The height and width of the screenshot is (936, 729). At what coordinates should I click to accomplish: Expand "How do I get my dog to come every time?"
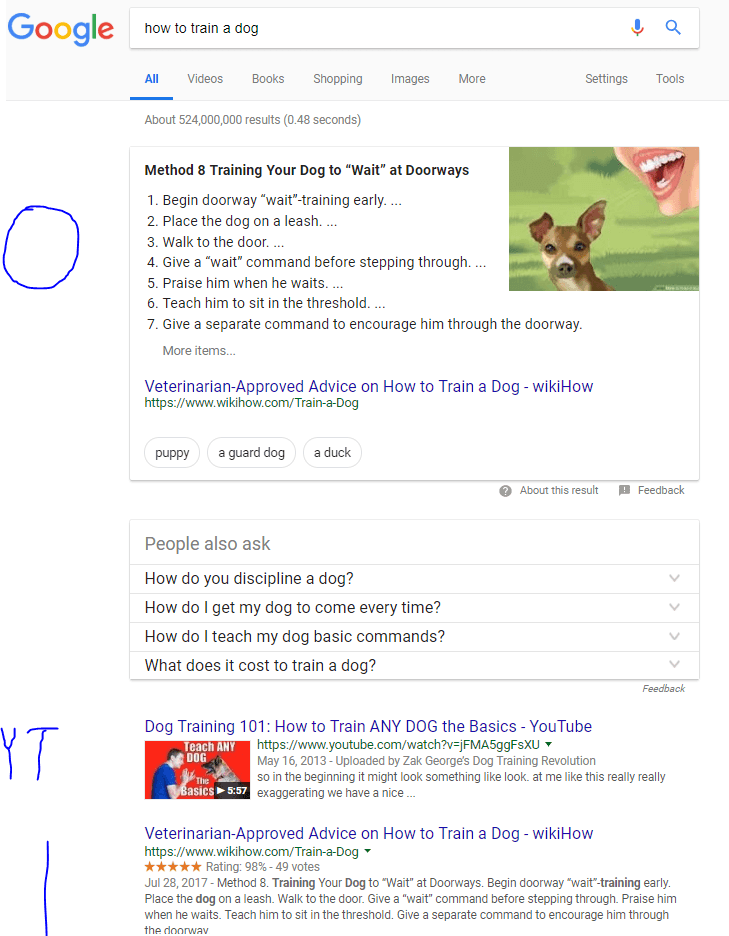[674, 608]
